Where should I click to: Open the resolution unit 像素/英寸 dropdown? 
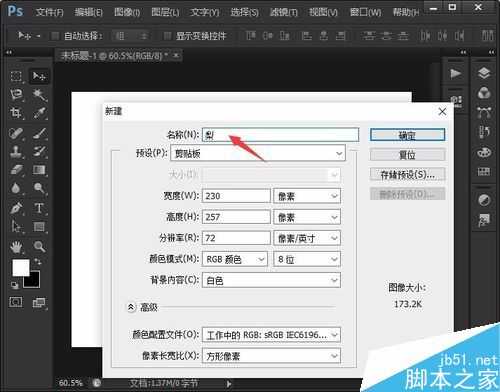point(307,238)
